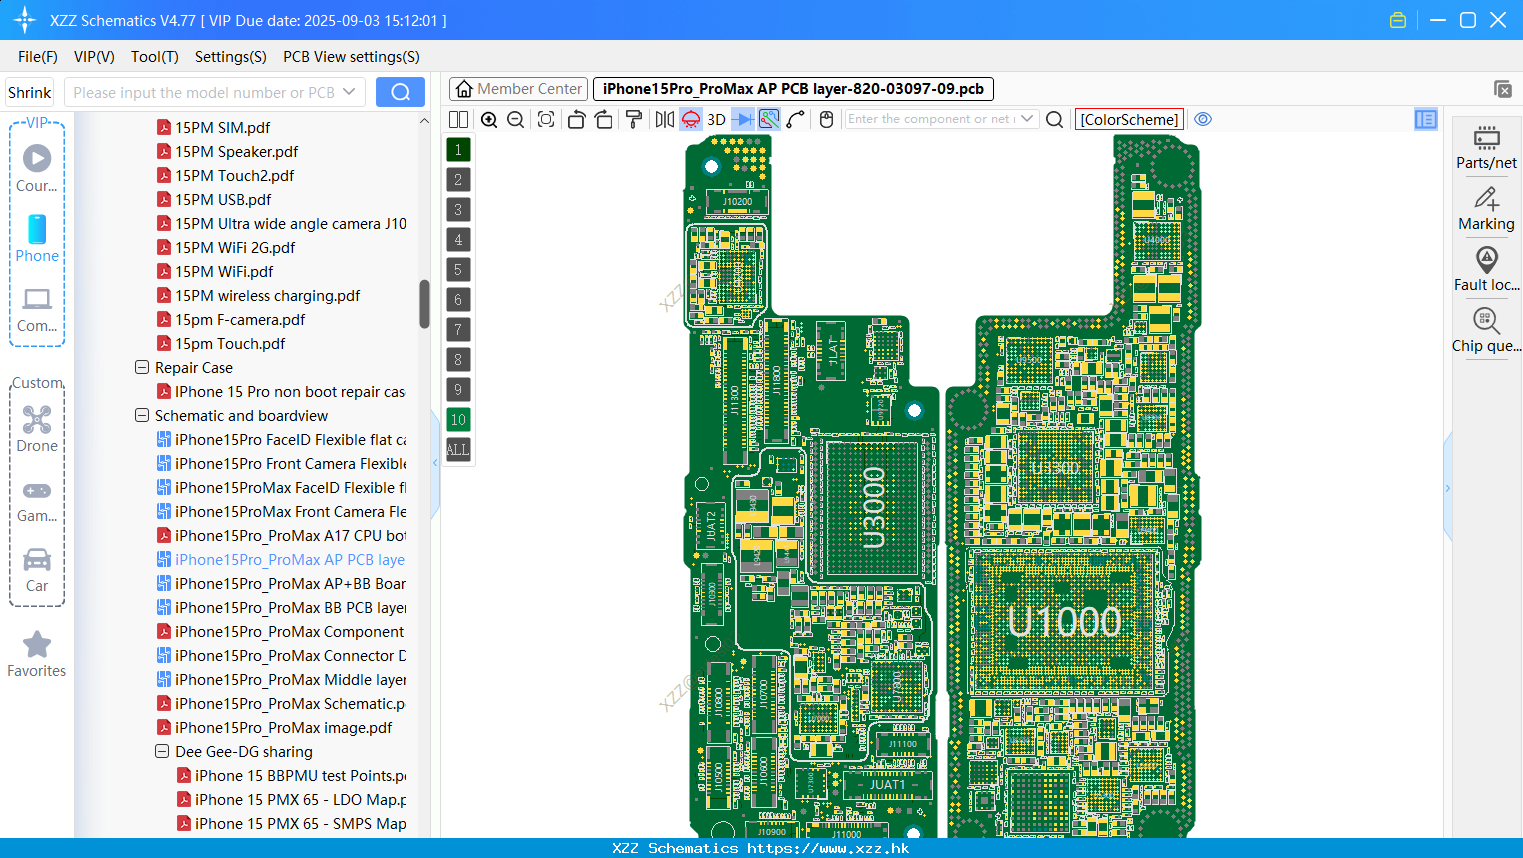Click the U1000 chip on the board
1523x858 pixels.
click(x=1064, y=622)
